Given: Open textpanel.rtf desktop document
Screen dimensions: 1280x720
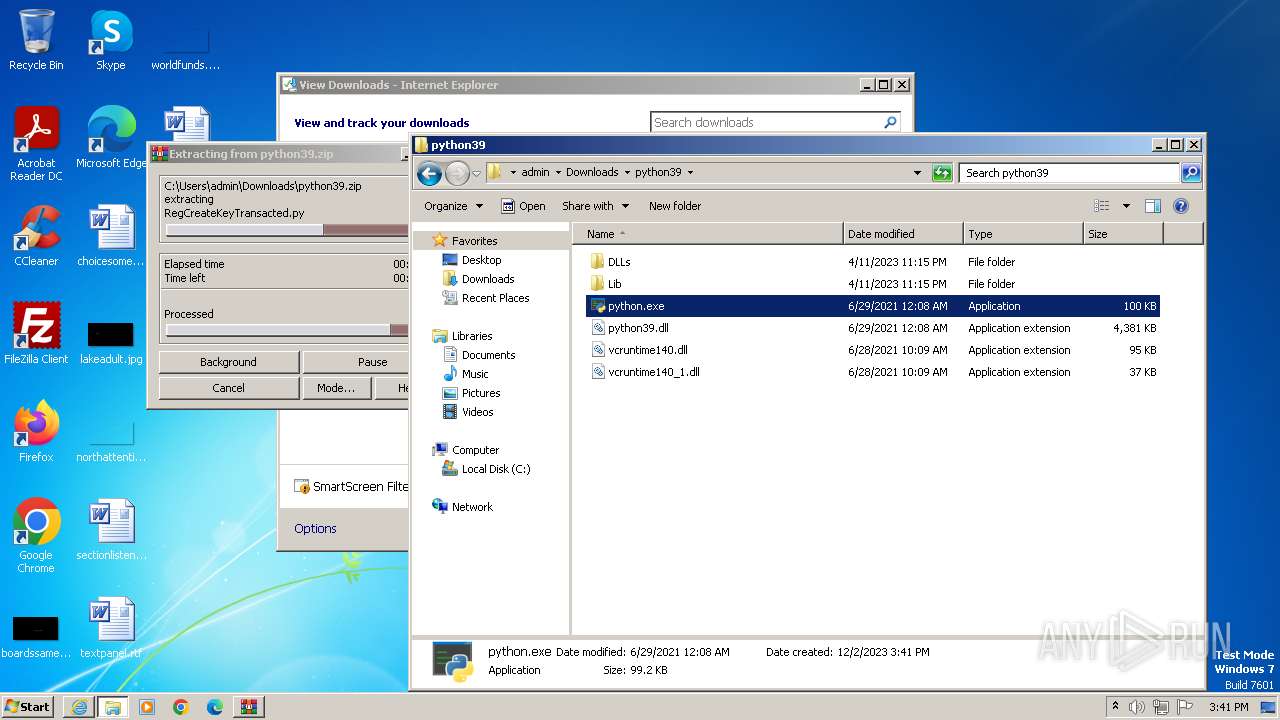Looking at the screenshot, I should click(111, 628).
